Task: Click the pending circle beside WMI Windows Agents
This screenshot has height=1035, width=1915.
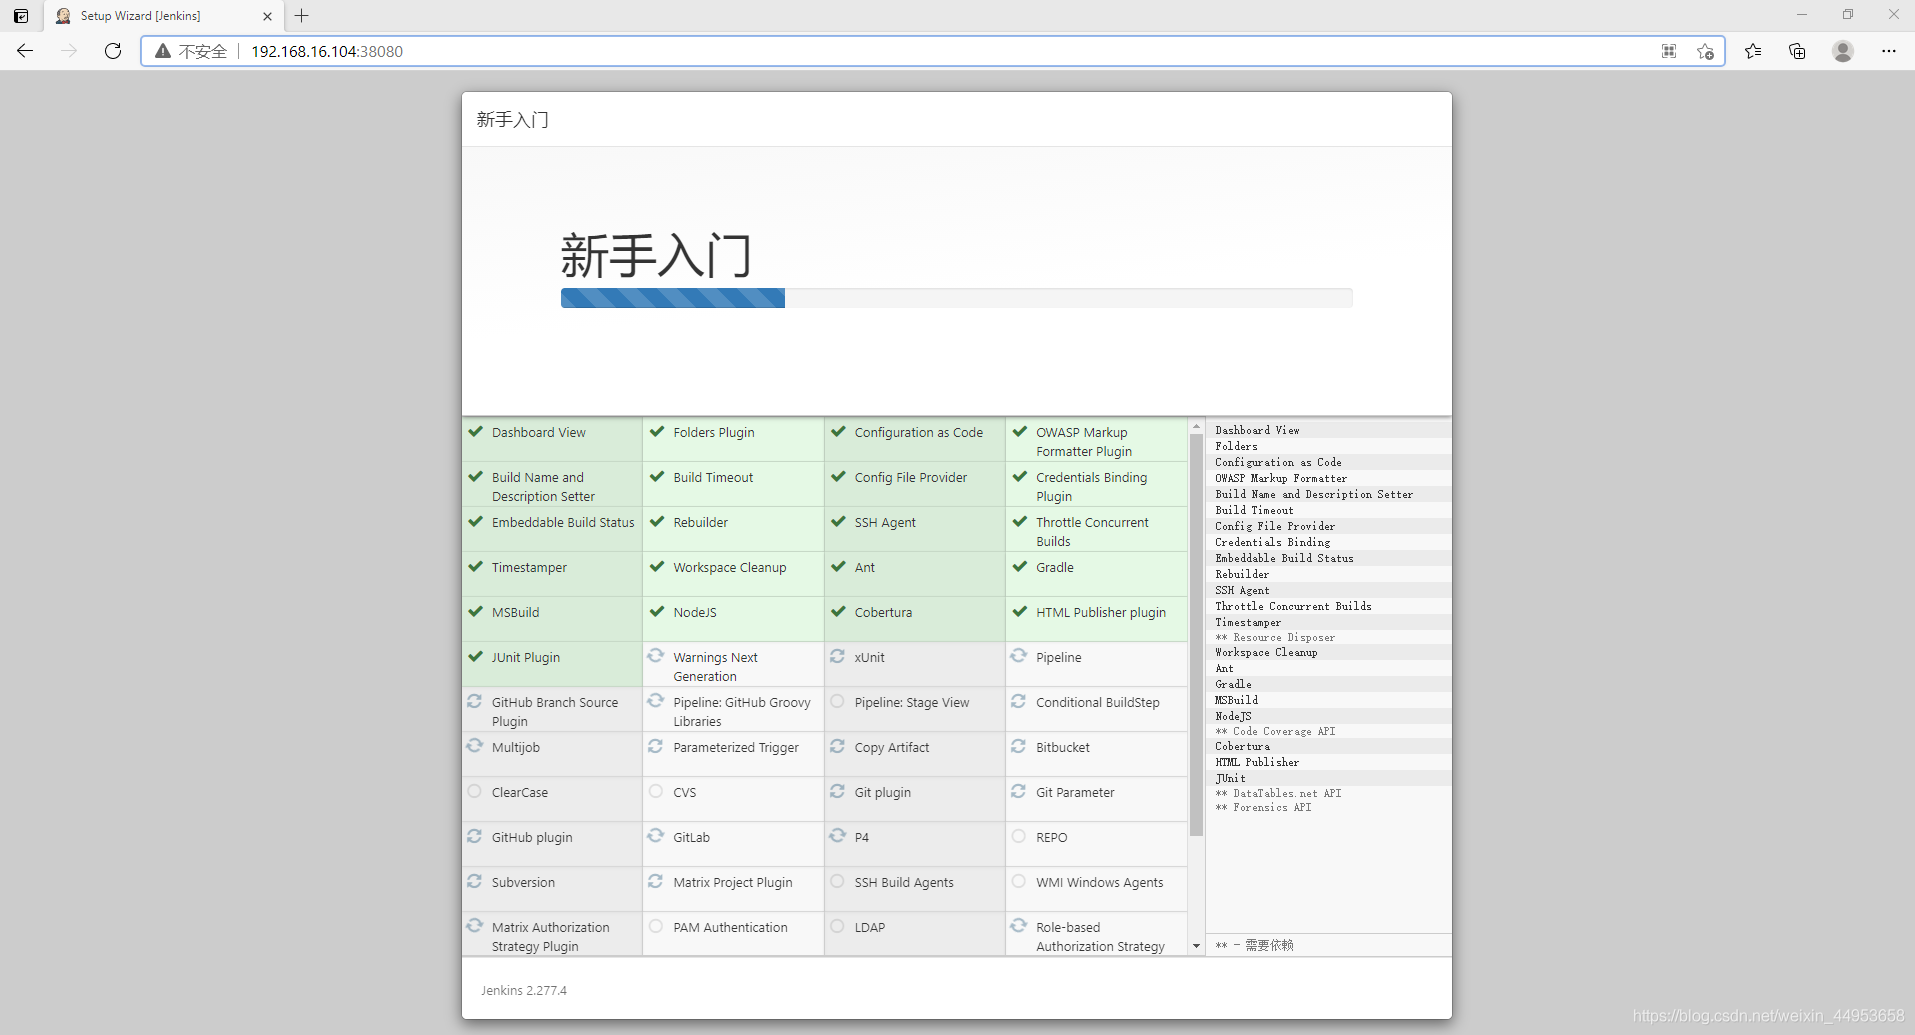Action: (1019, 881)
